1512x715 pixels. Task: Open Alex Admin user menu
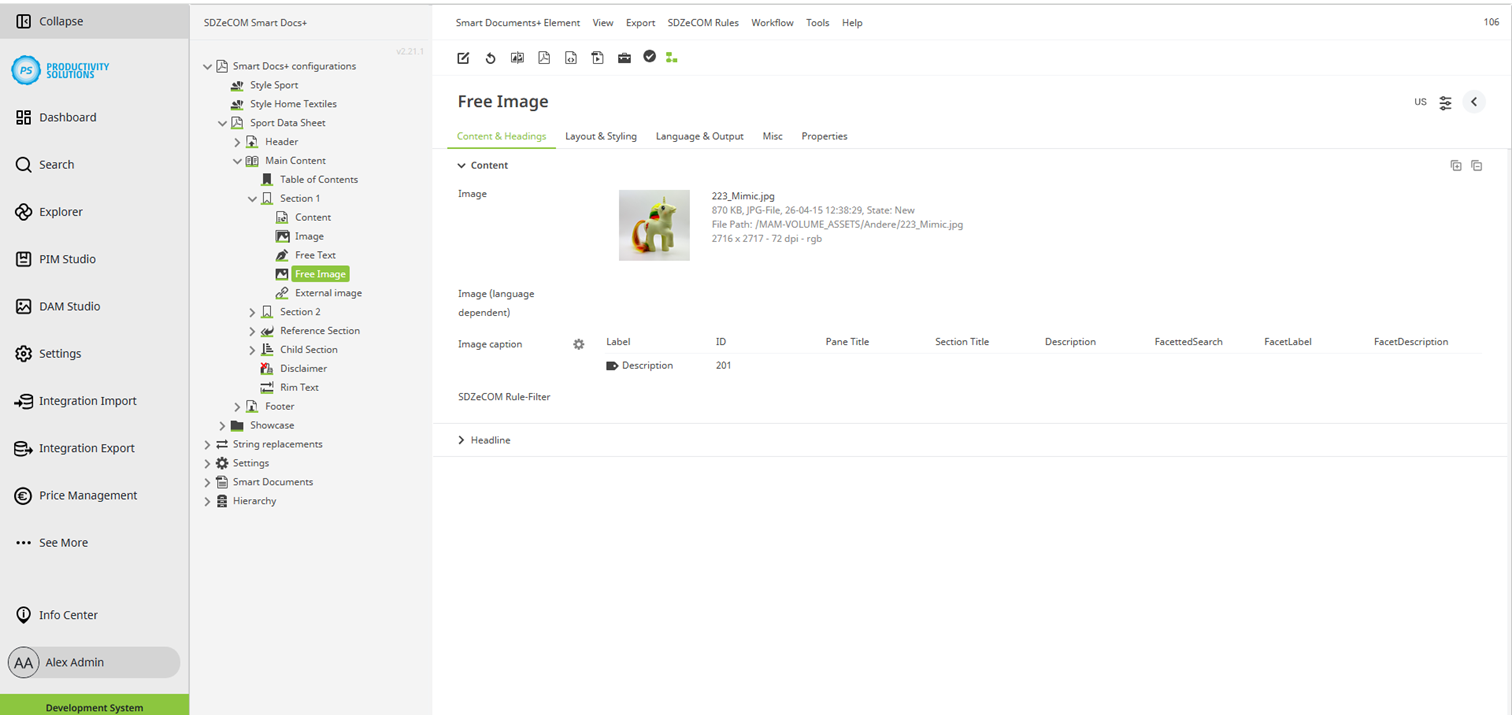pos(94,662)
